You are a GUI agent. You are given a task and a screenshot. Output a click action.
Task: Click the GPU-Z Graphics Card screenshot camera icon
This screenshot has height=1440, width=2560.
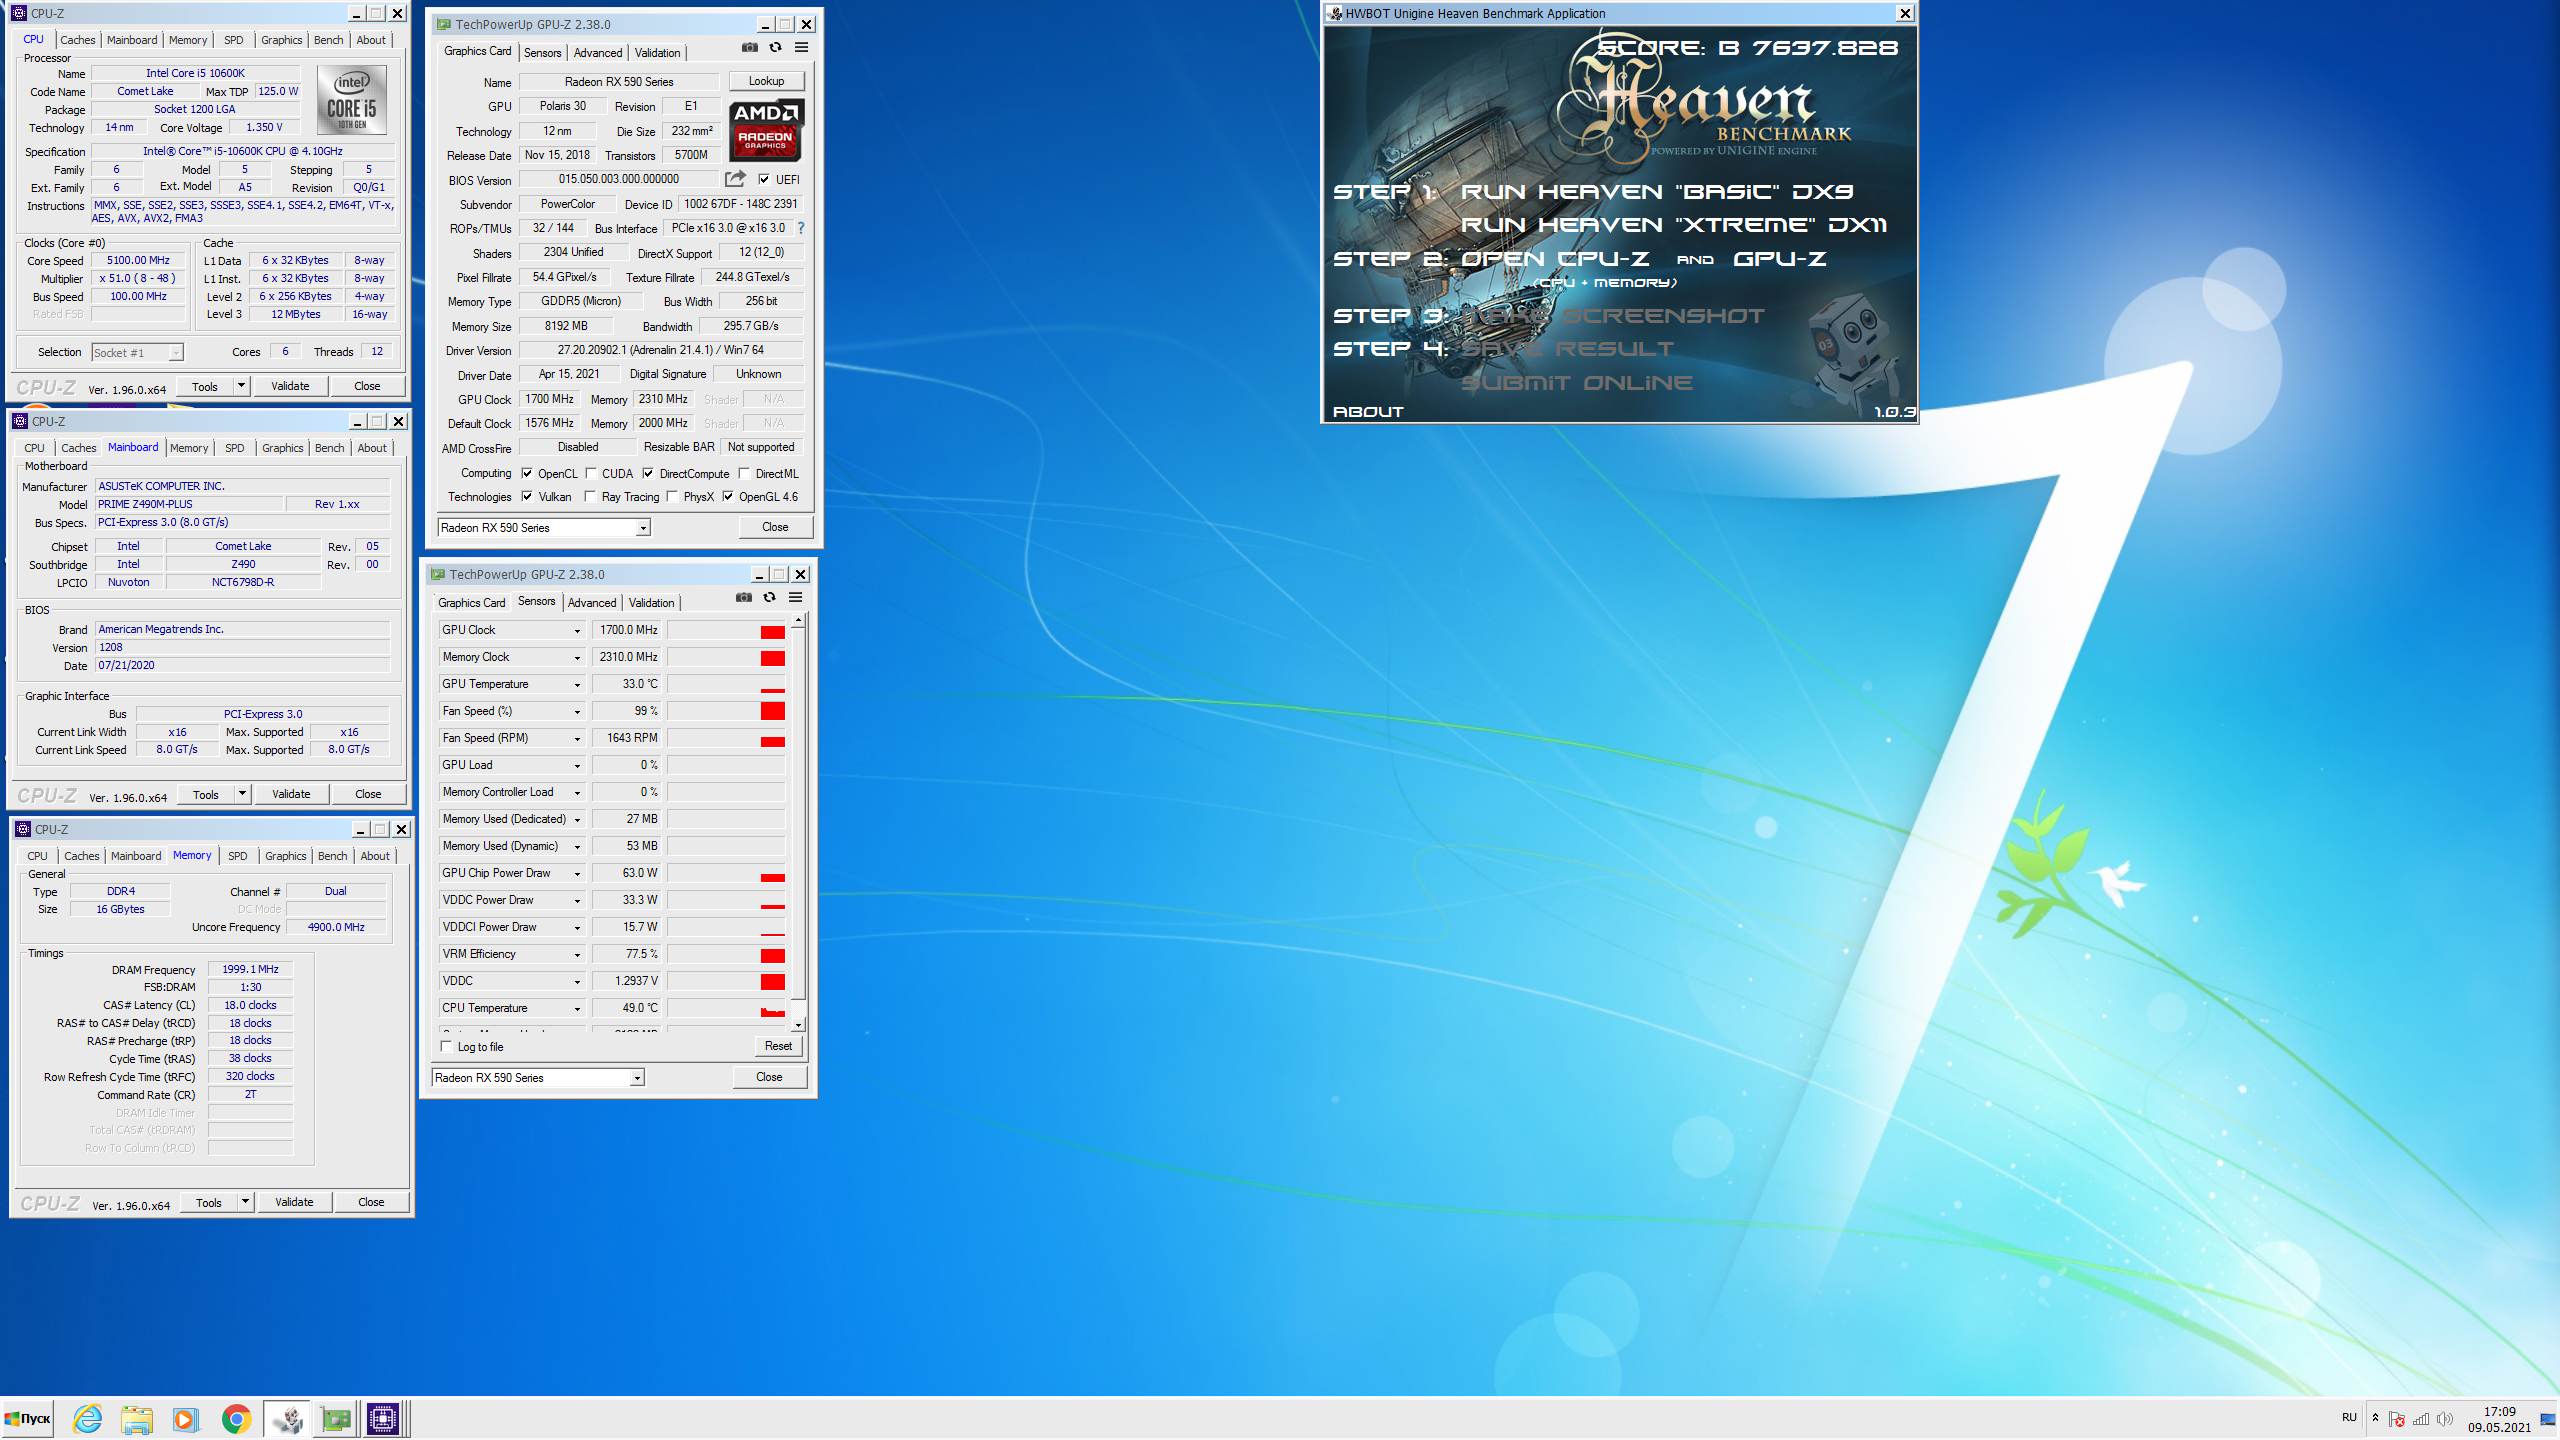[749, 47]
